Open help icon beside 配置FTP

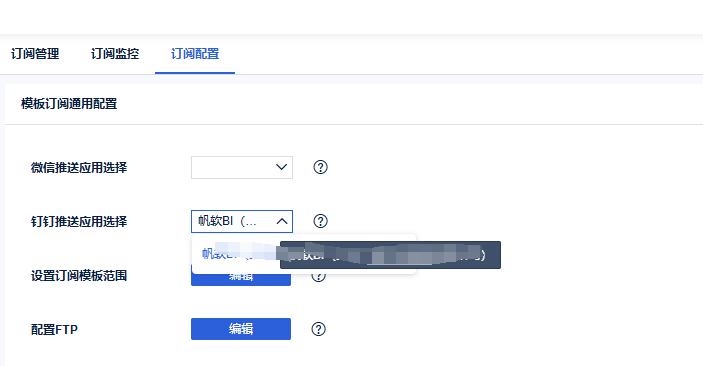(x=318, y=329)
